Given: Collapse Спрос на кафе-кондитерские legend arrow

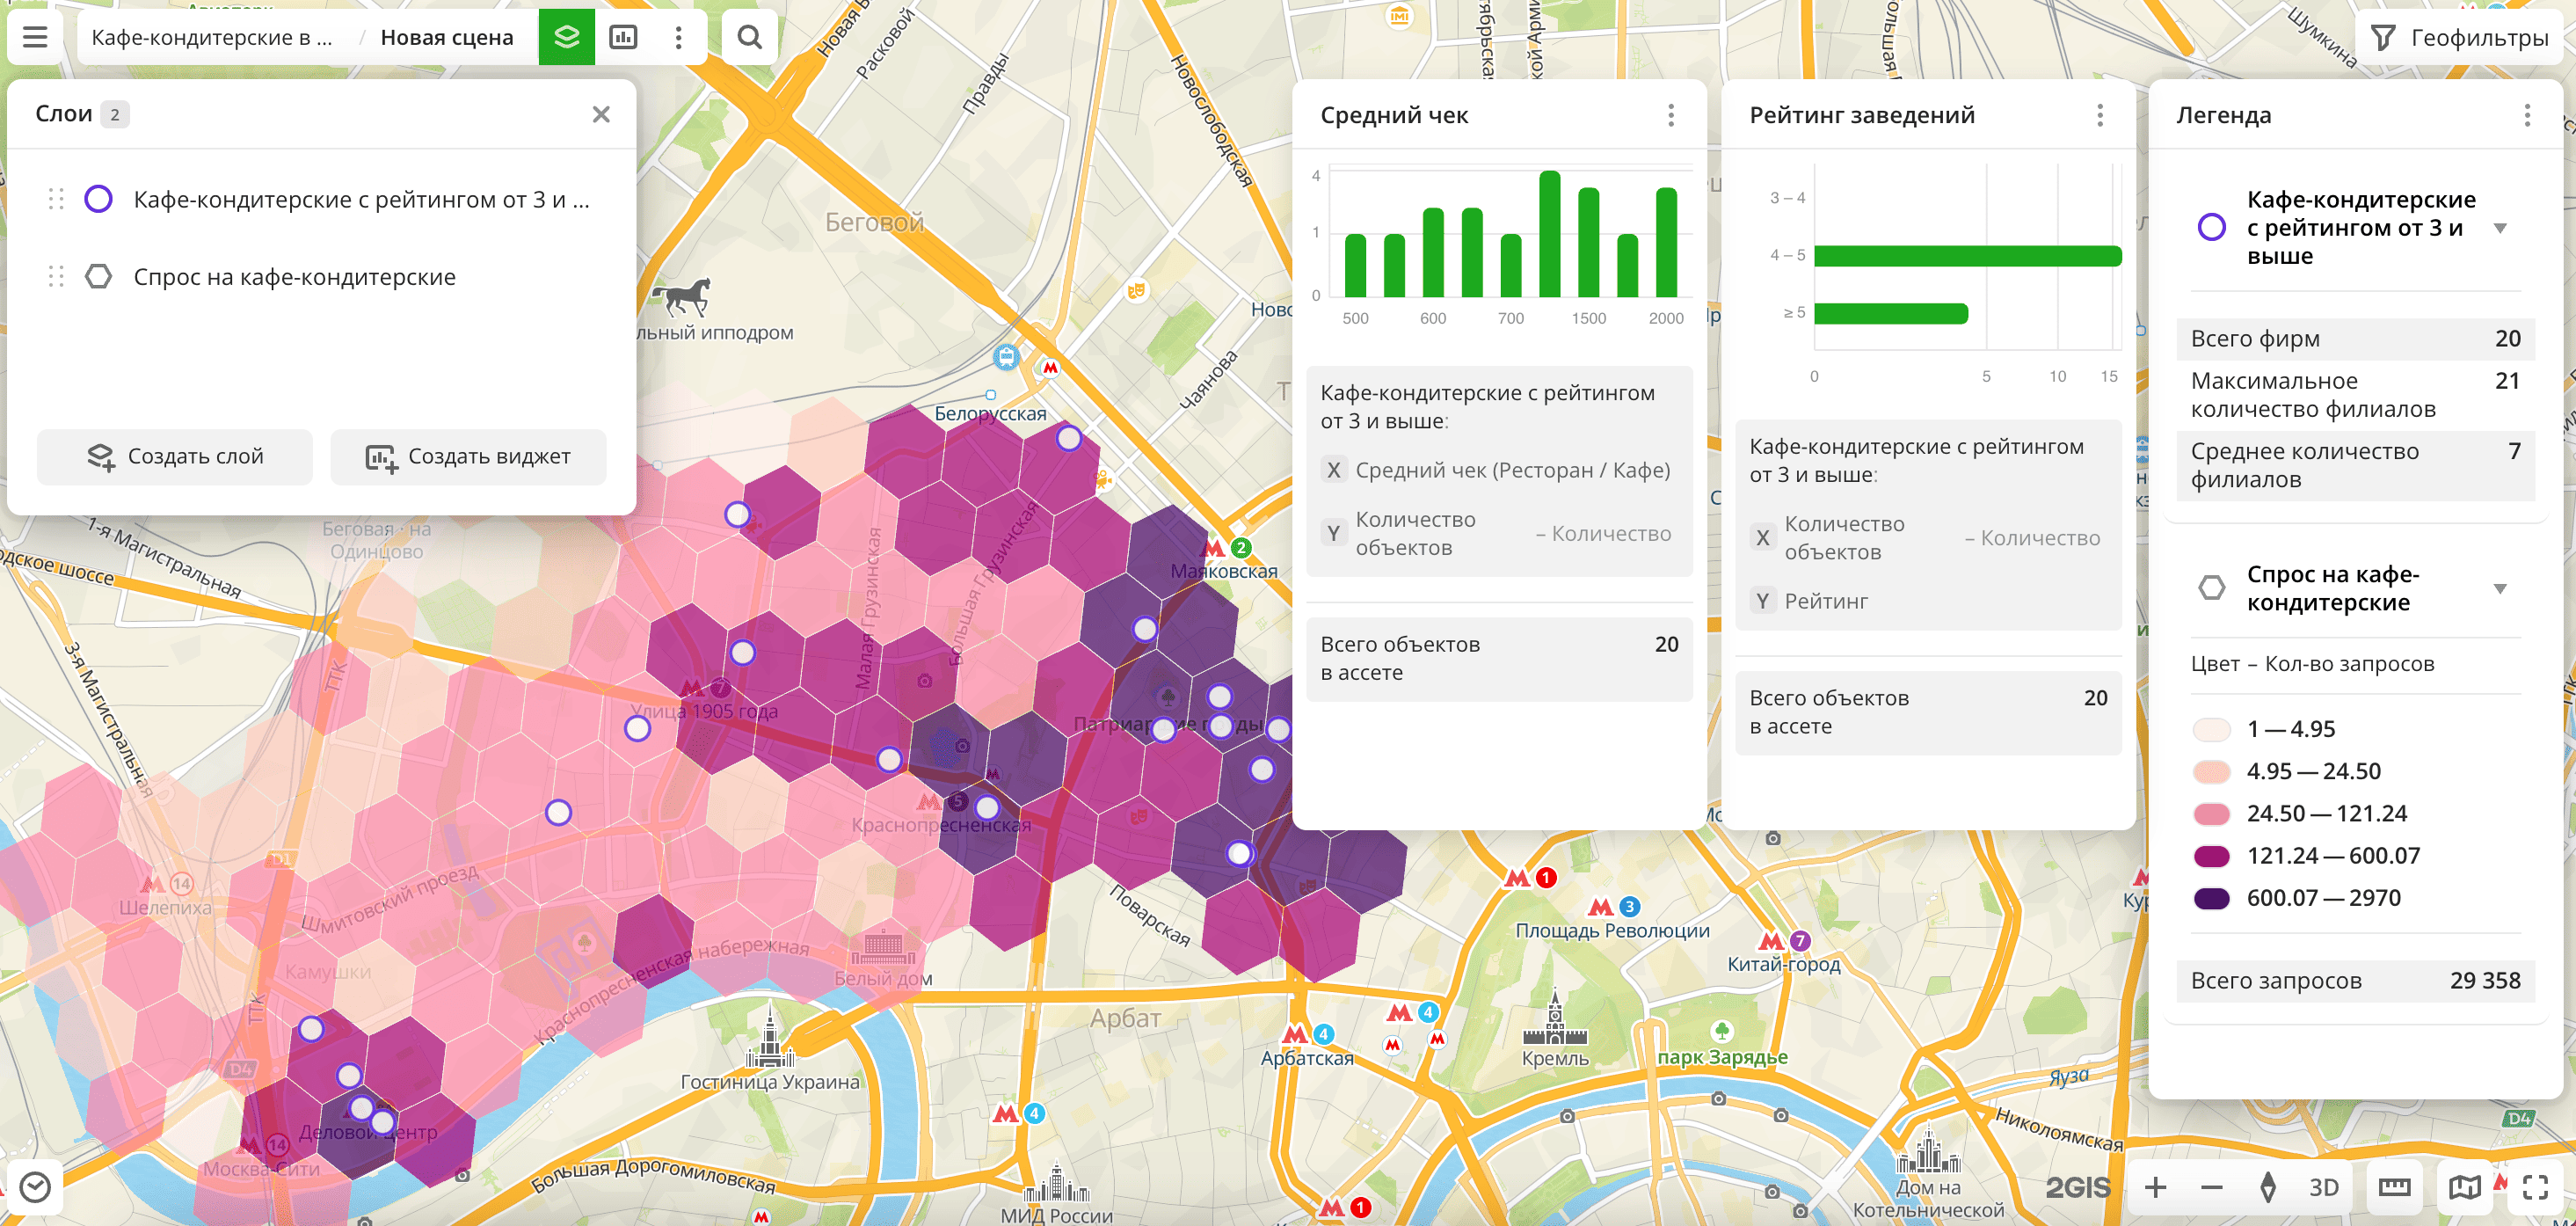Looking at the screenshot, I should pyautogui.click(x=2500, y=588).
